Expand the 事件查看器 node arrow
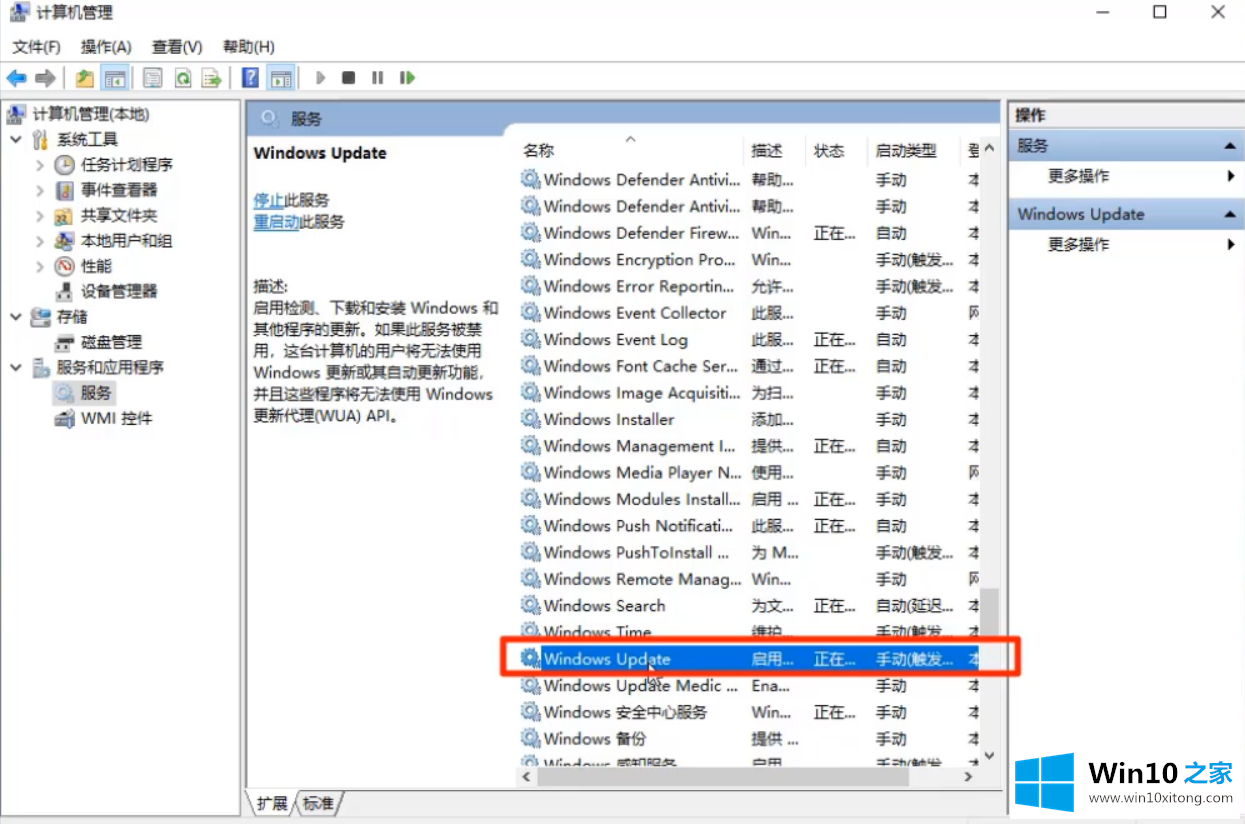The image size is (1245, 824). [x=40, y=190]
